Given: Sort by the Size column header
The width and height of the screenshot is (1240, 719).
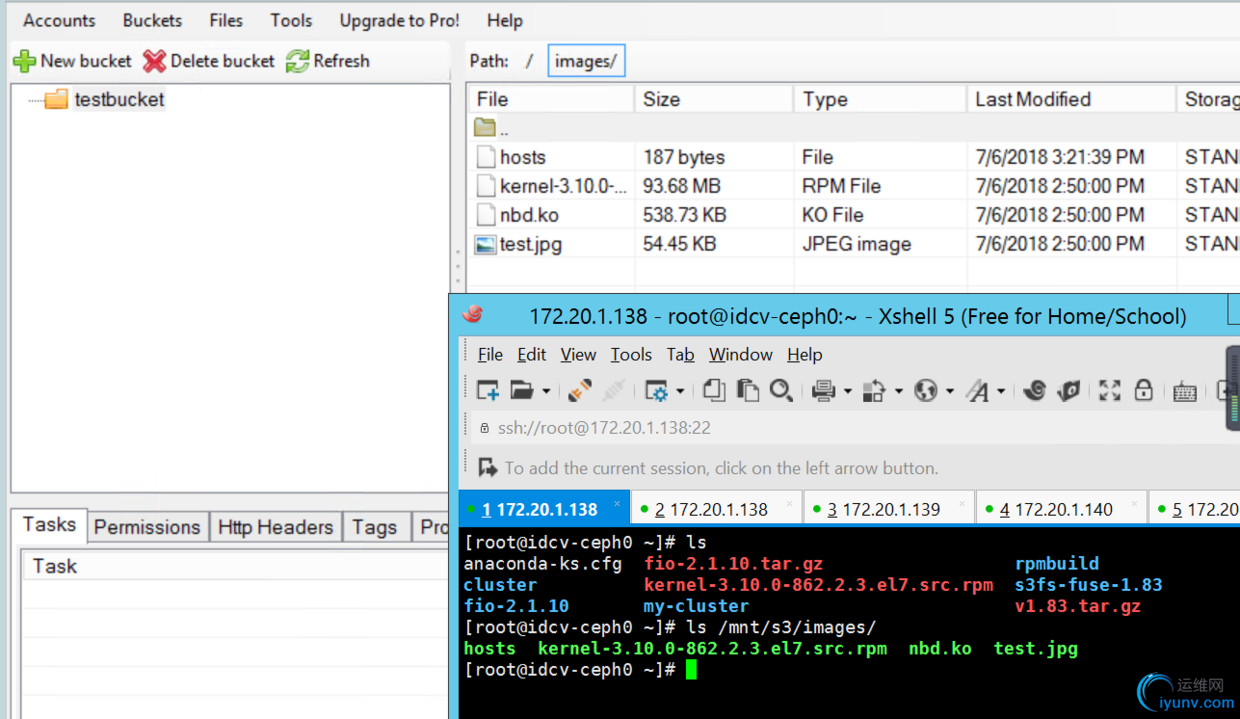Looking at the screenshot, I should click(714, 99).
